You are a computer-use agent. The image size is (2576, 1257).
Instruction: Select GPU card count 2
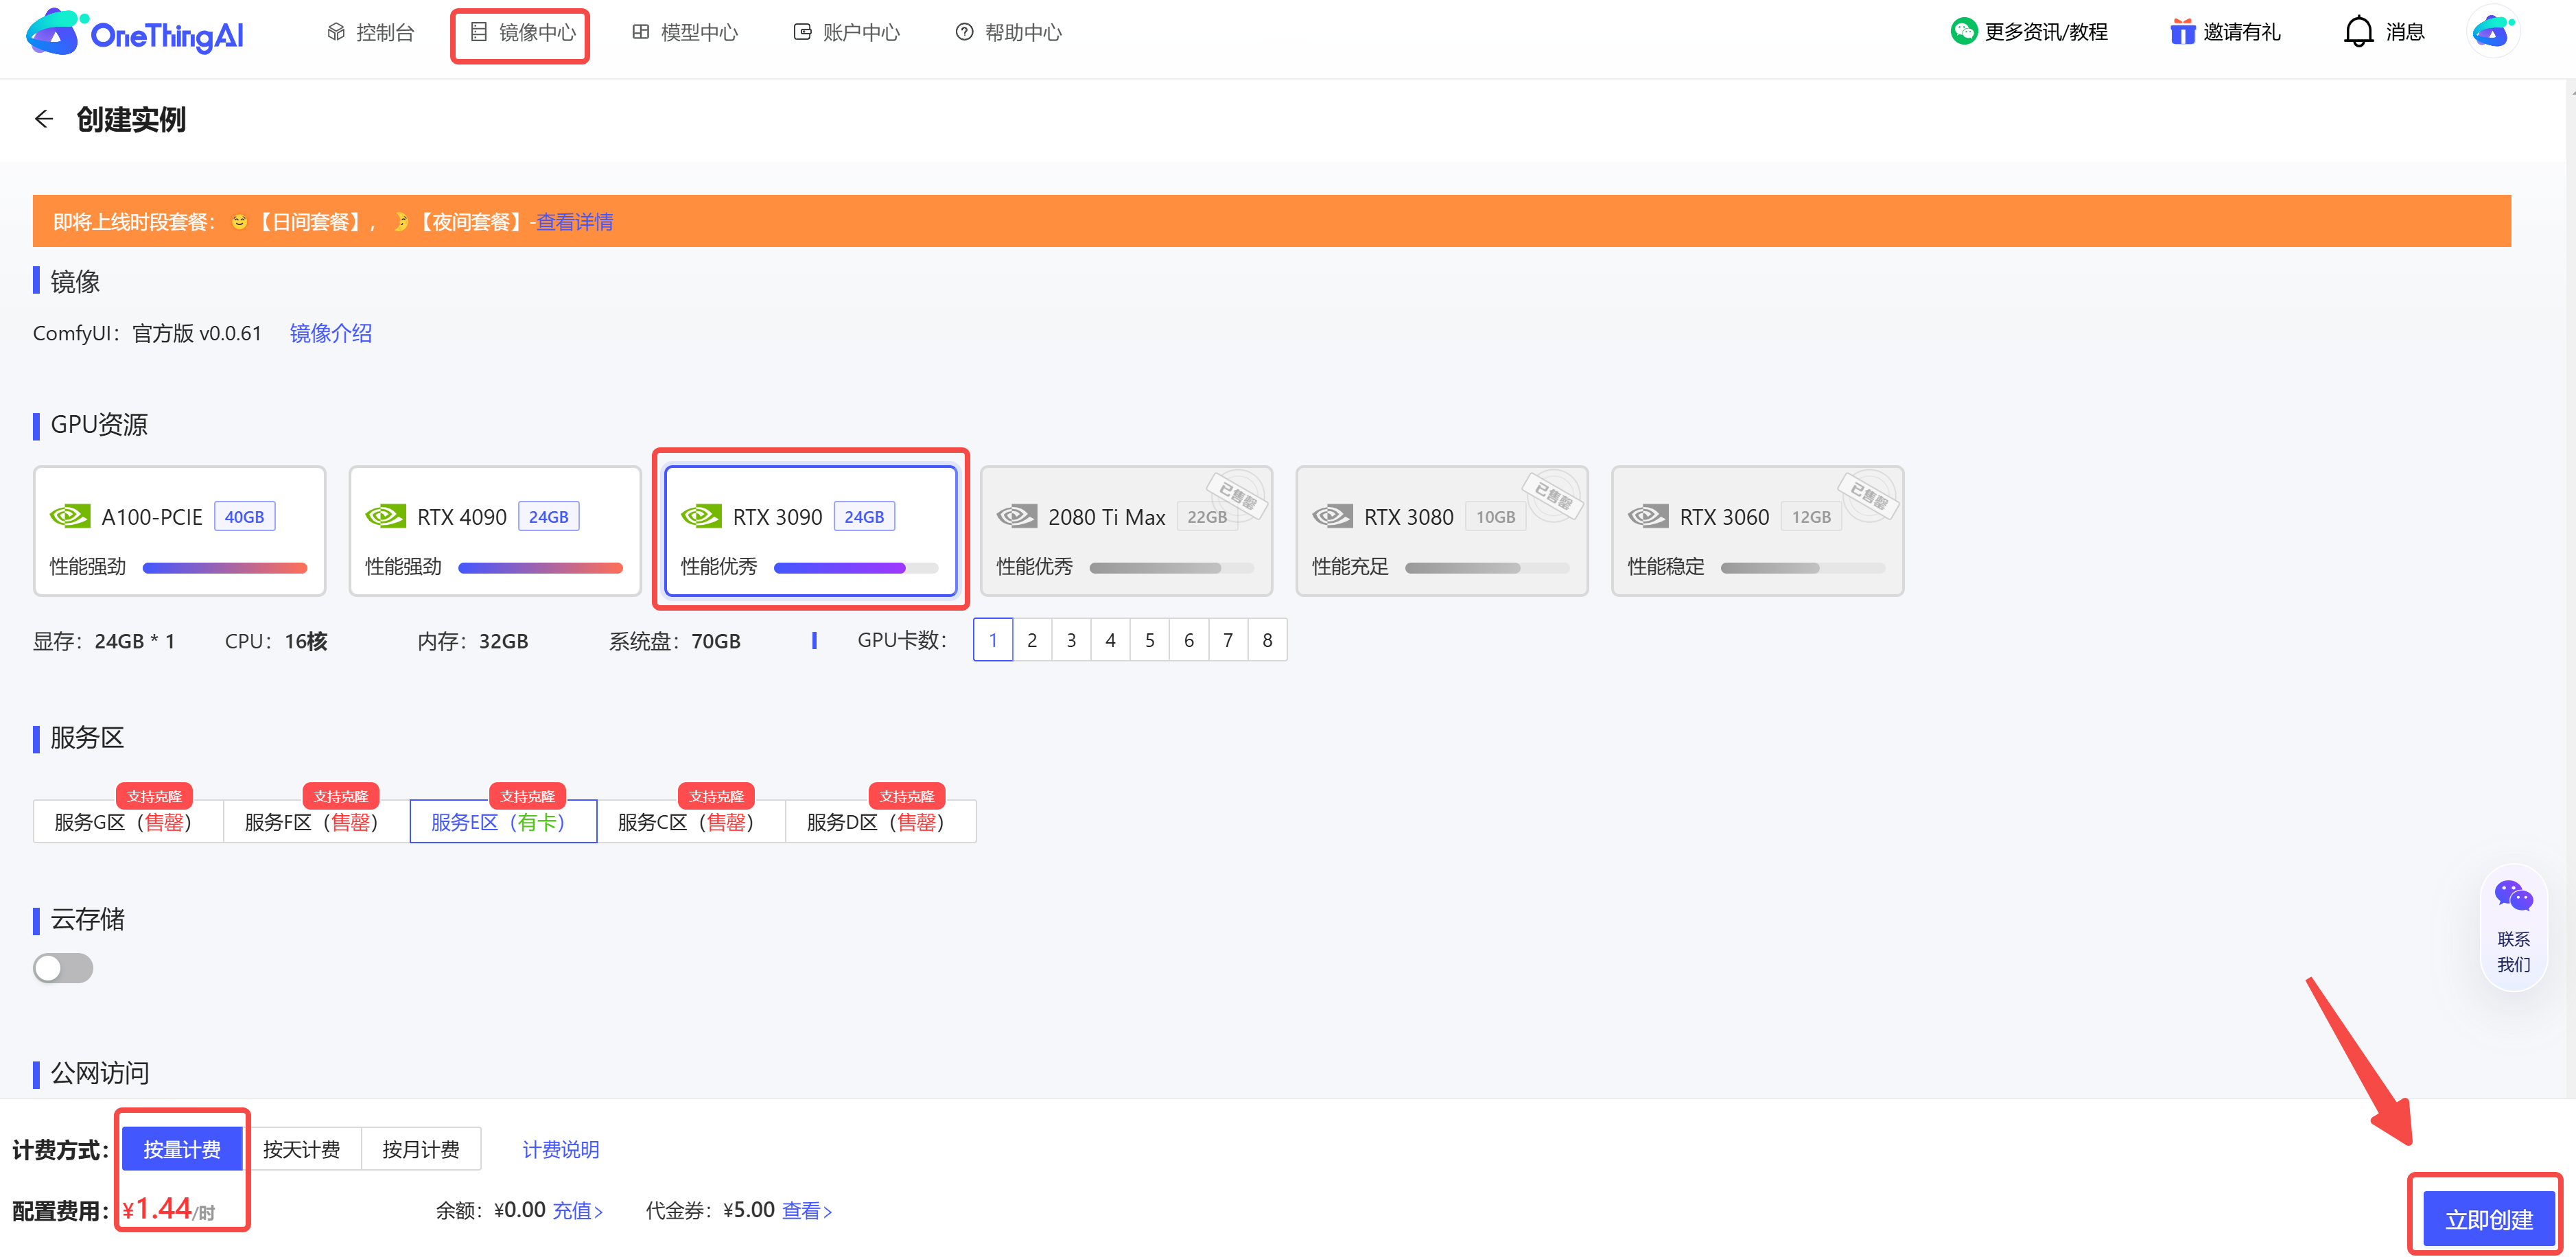[x=1032, y=640]
